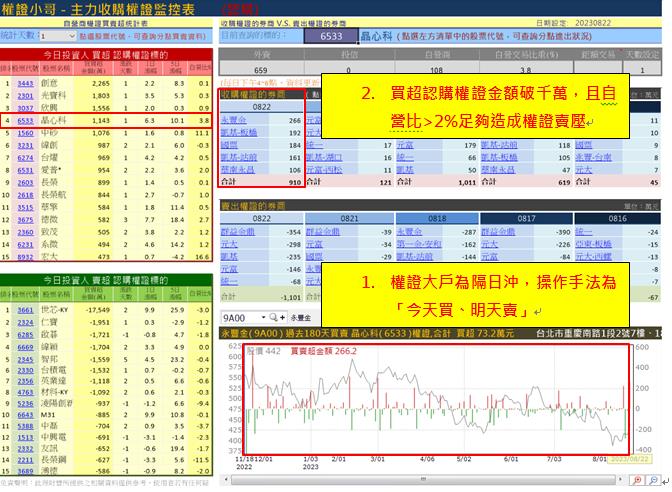Screen dimensions: 672x492
Task: Open stock code 4763 材料-KY
Action: pos(25,392)
